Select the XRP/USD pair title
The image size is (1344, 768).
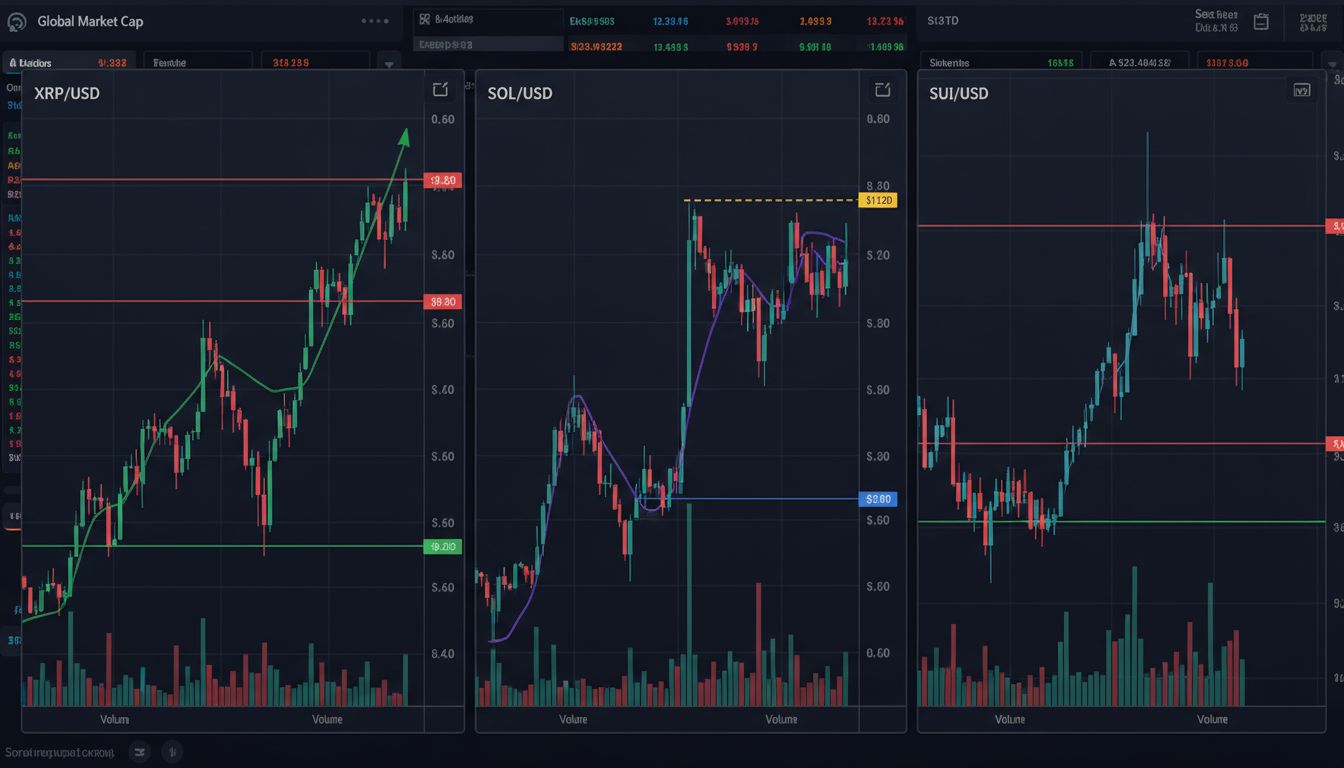pyautogui.click(x=67, y=93)
